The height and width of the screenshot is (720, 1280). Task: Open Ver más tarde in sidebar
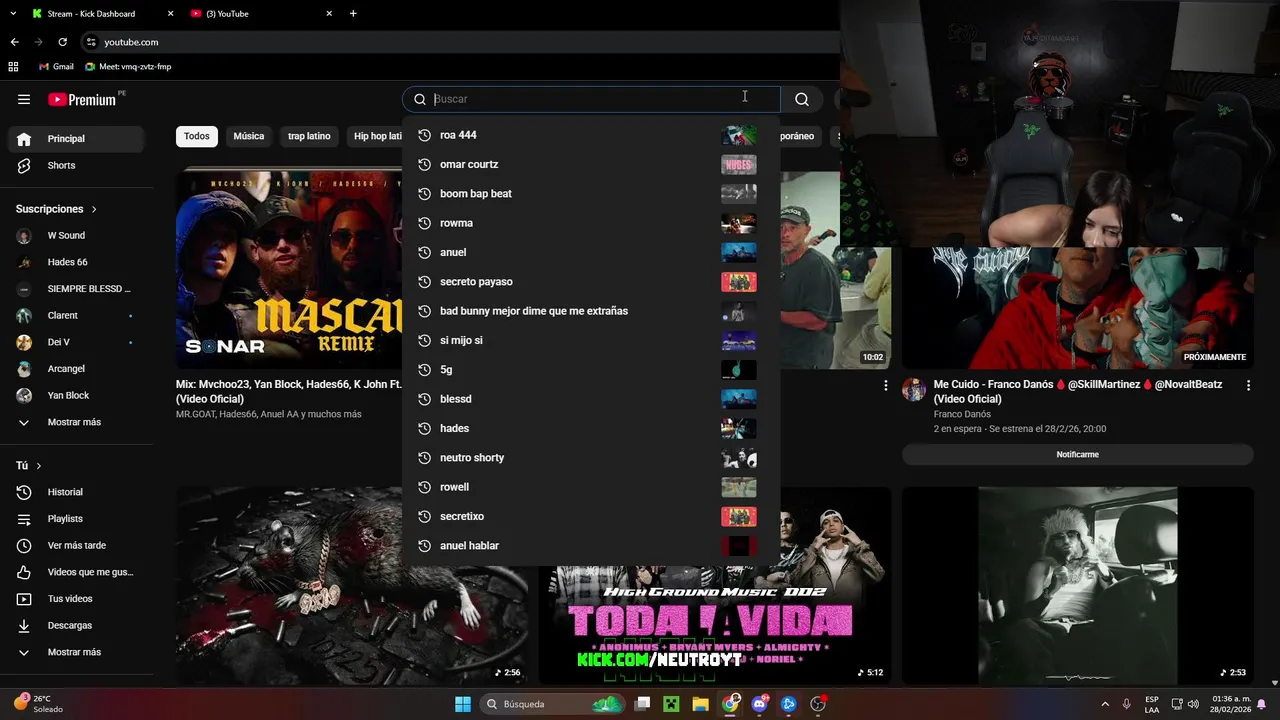(76, 545)
